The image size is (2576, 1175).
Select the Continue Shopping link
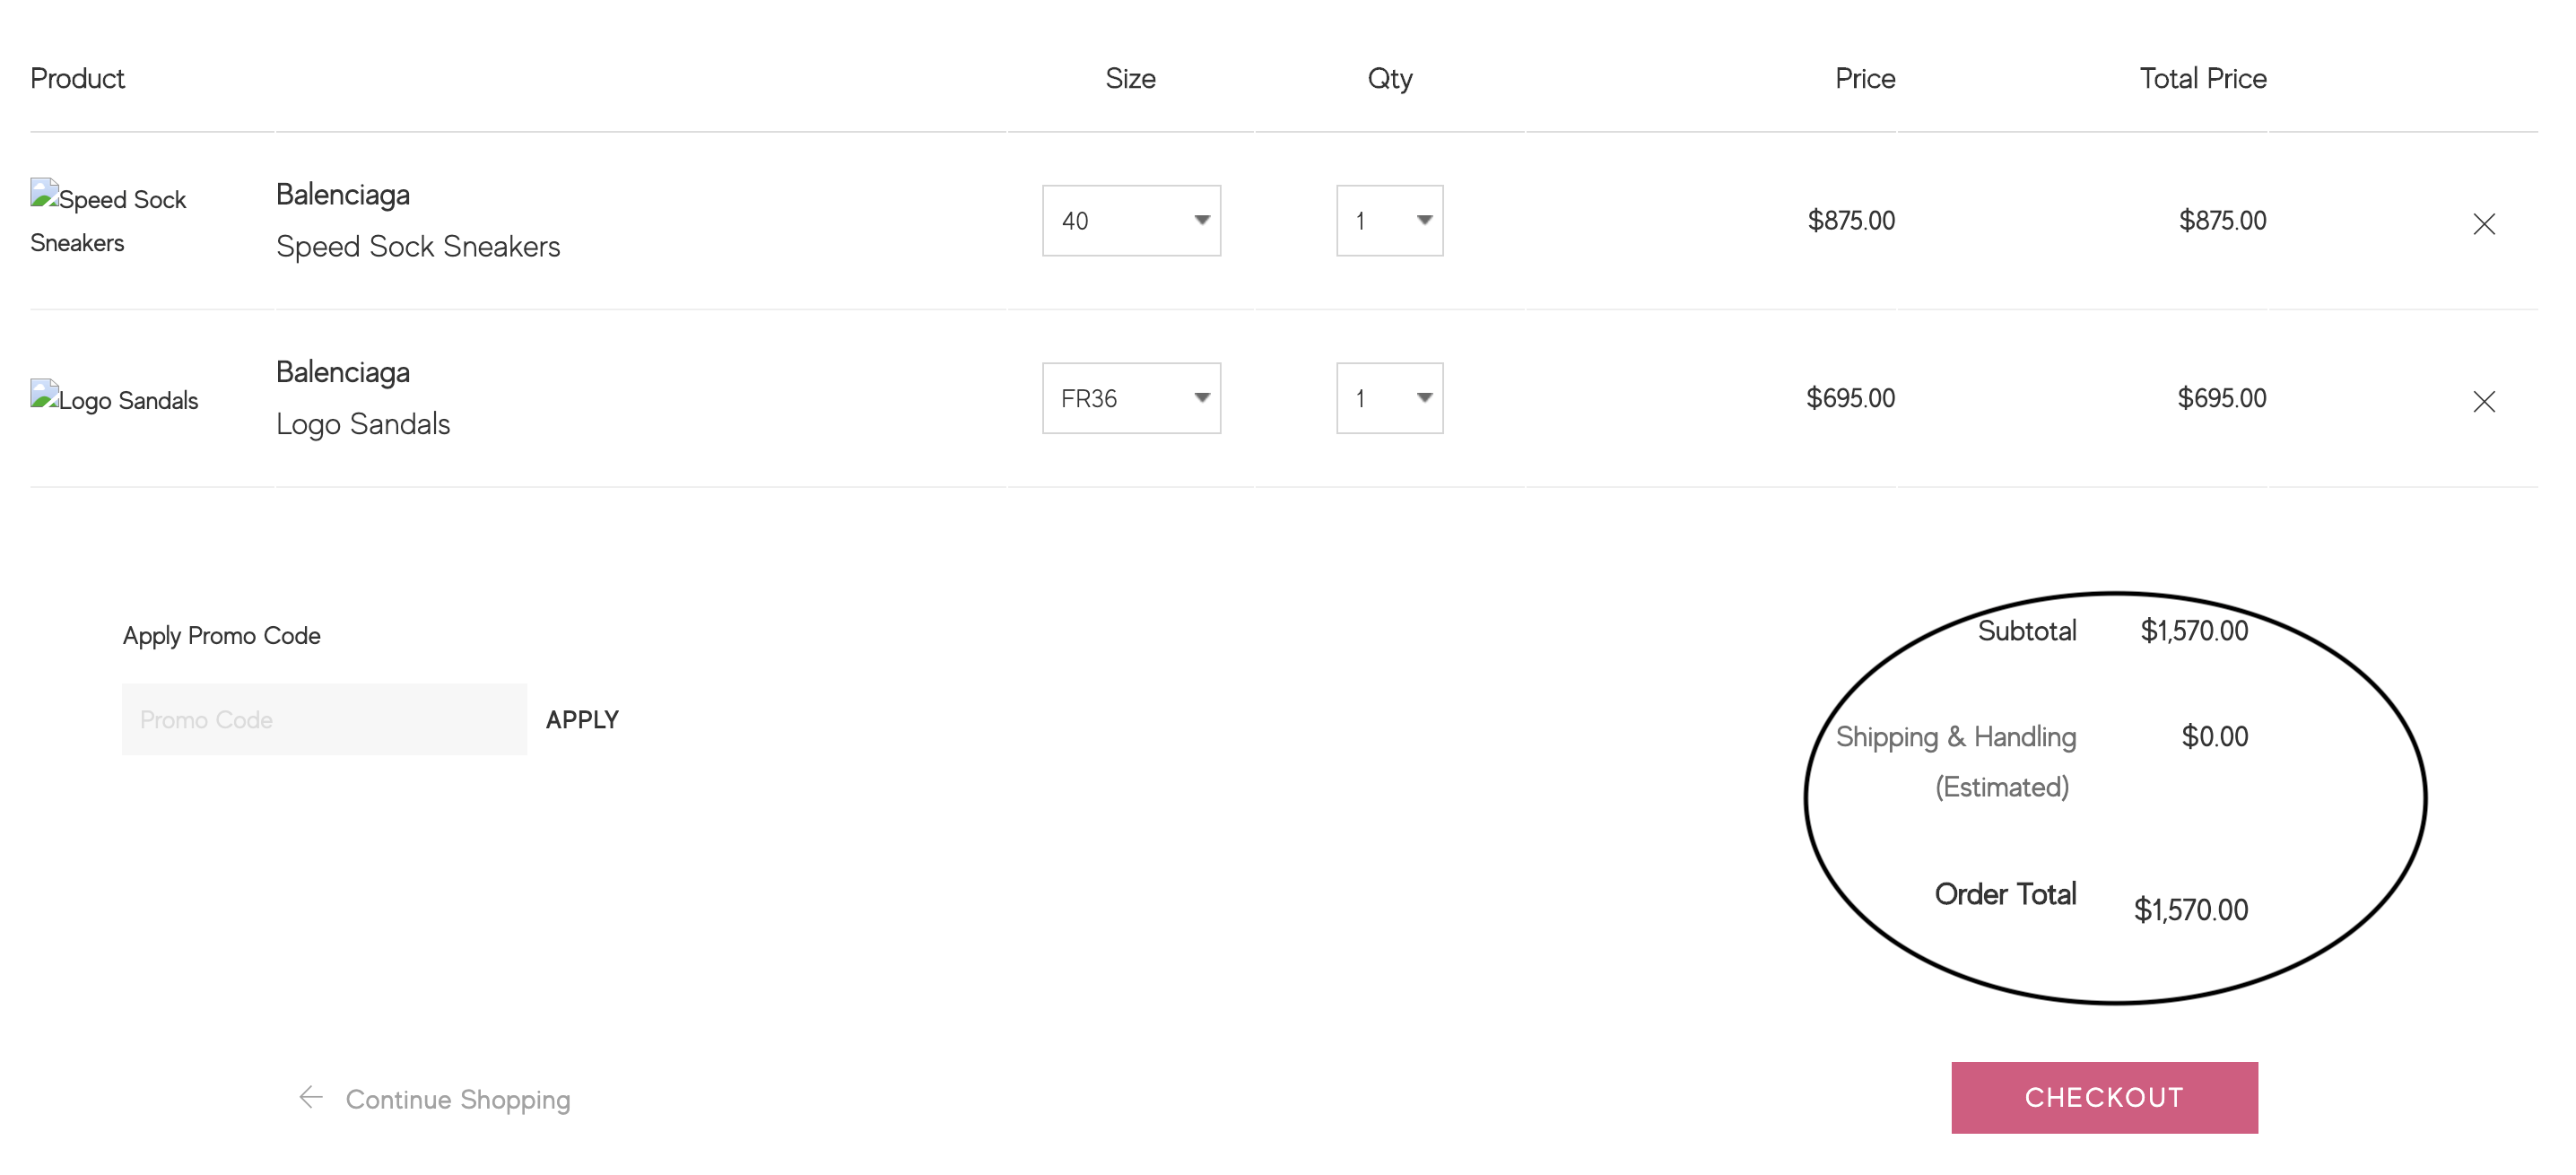[x=457, y=1099]
